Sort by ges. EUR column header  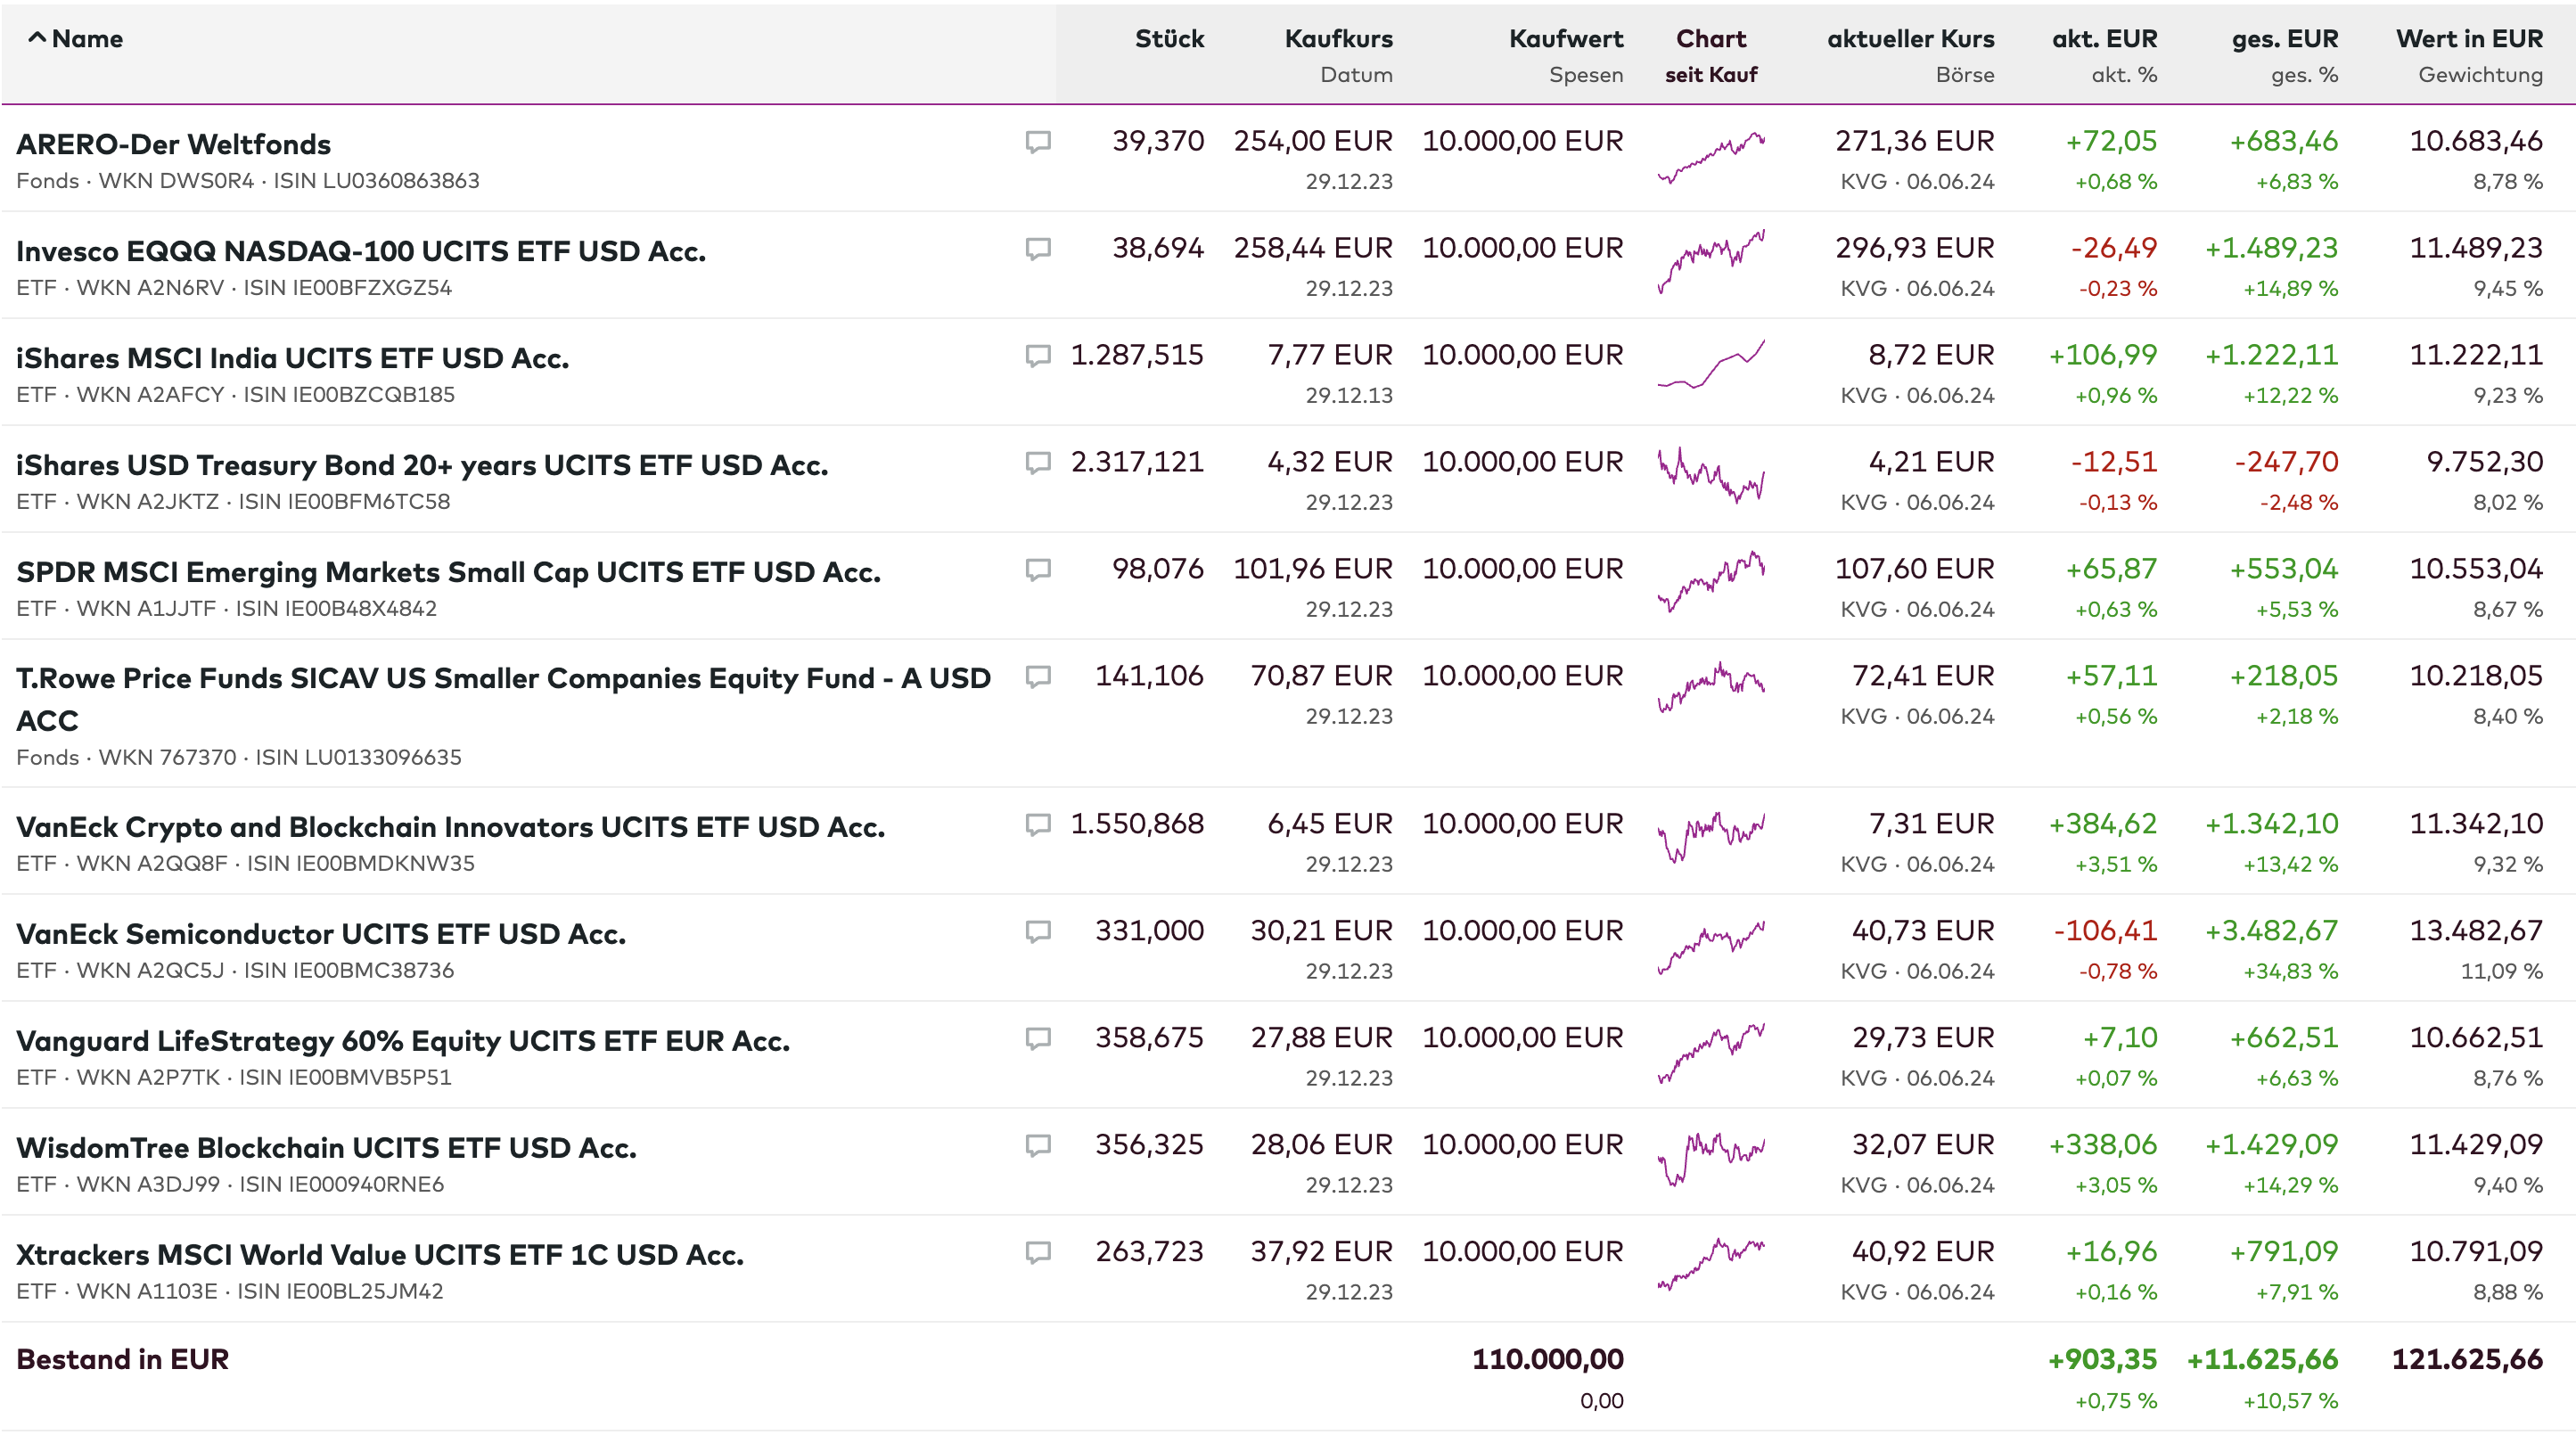[x=2284, y=39]
